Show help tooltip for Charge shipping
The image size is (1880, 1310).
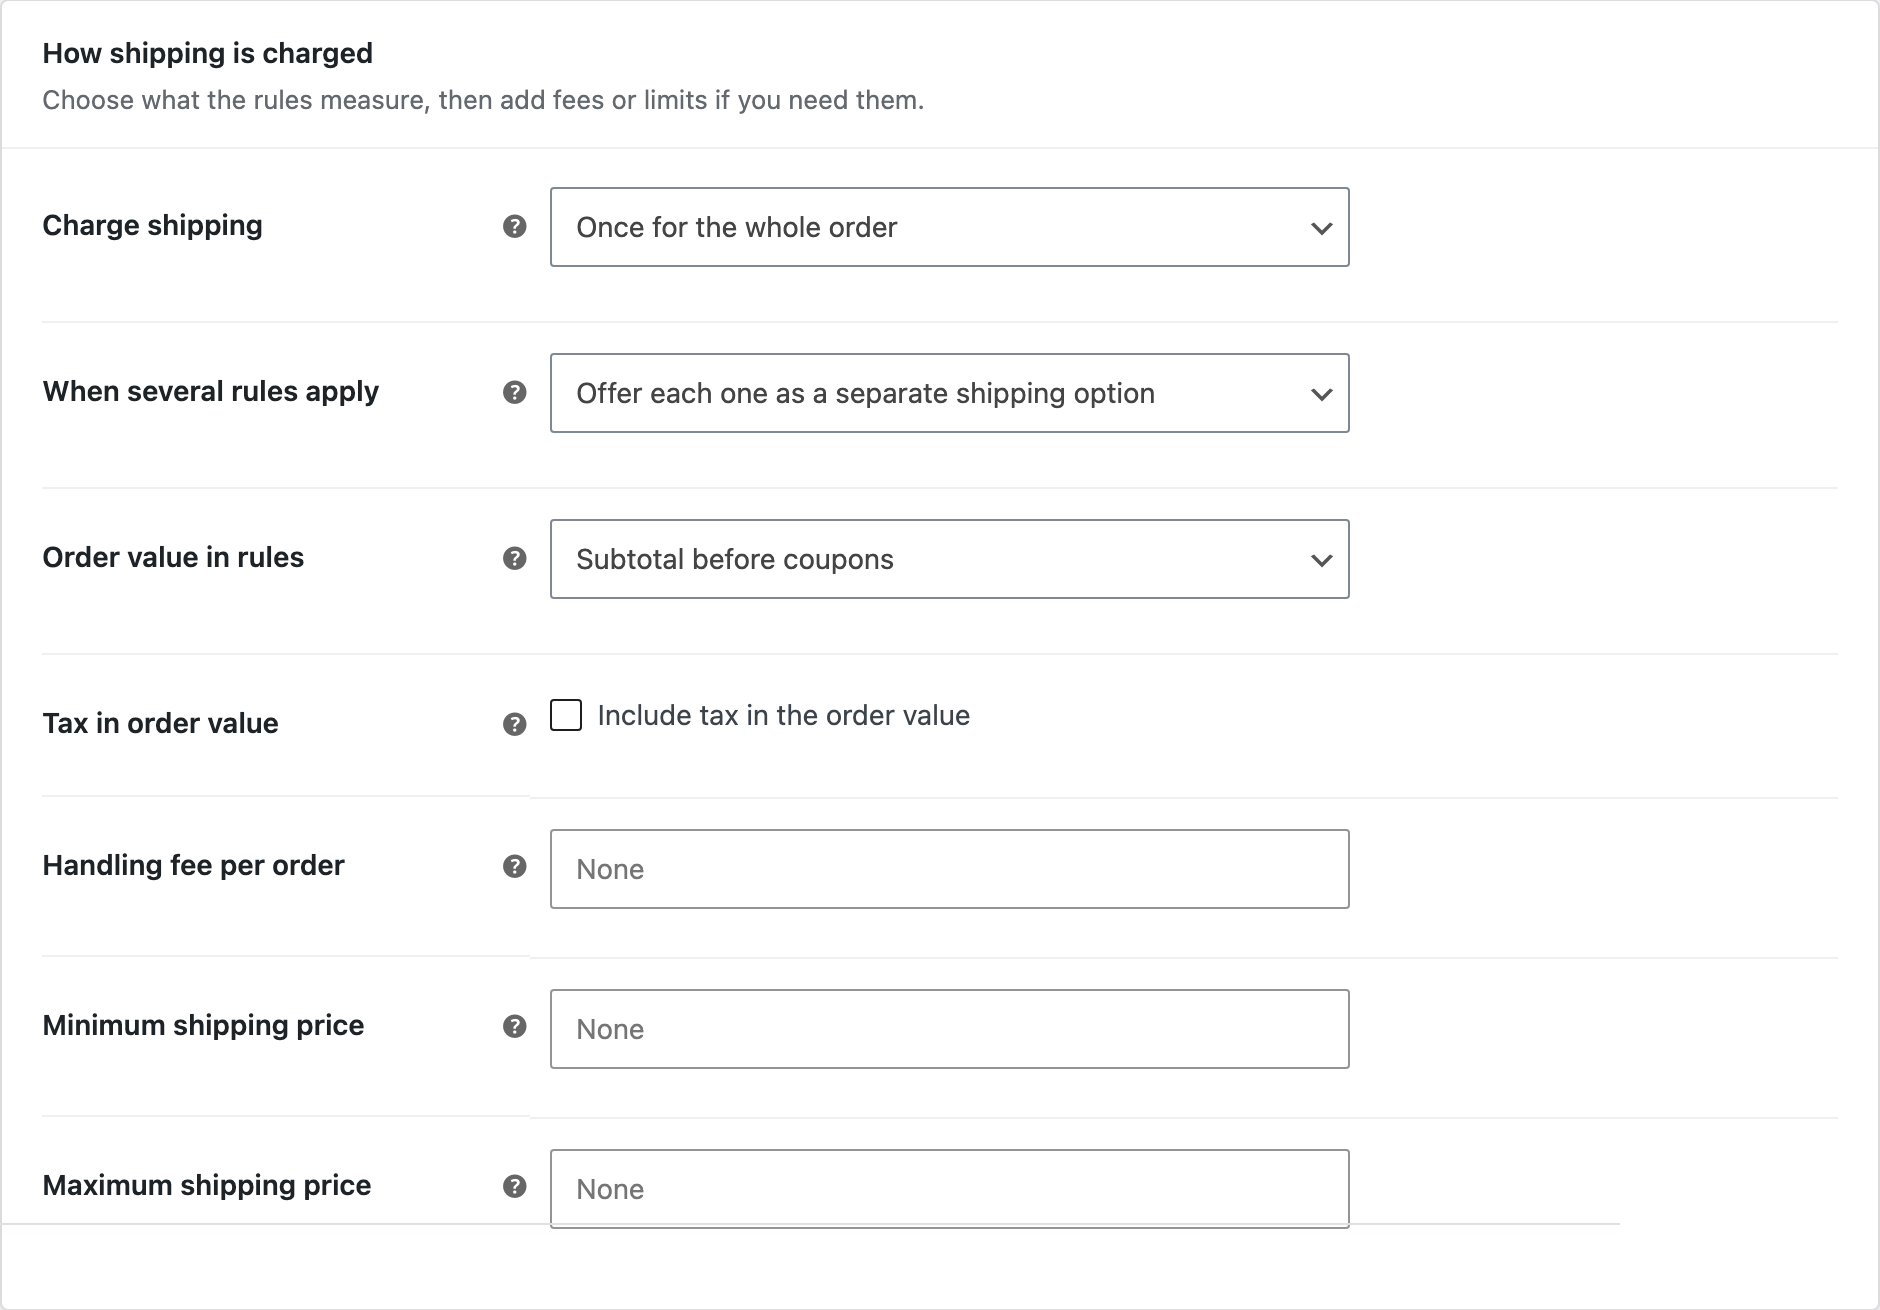click(514, 226)
